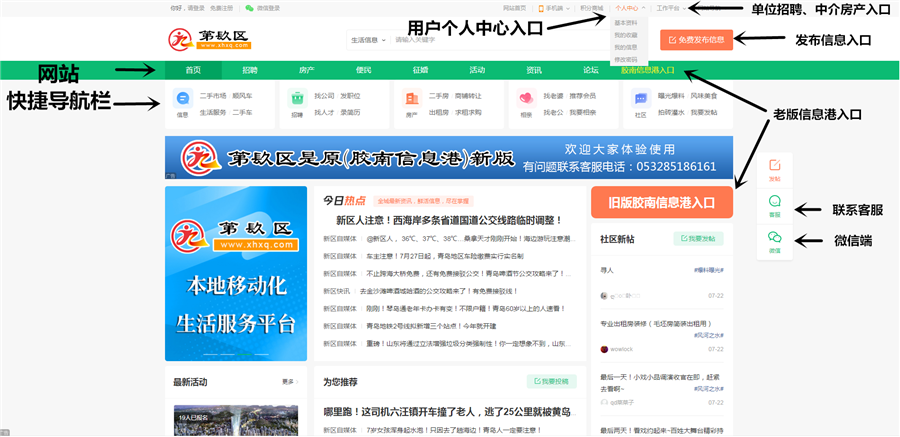Click the 积分商城 top link
Screen dimensions: 900x437
coord(591,8)
